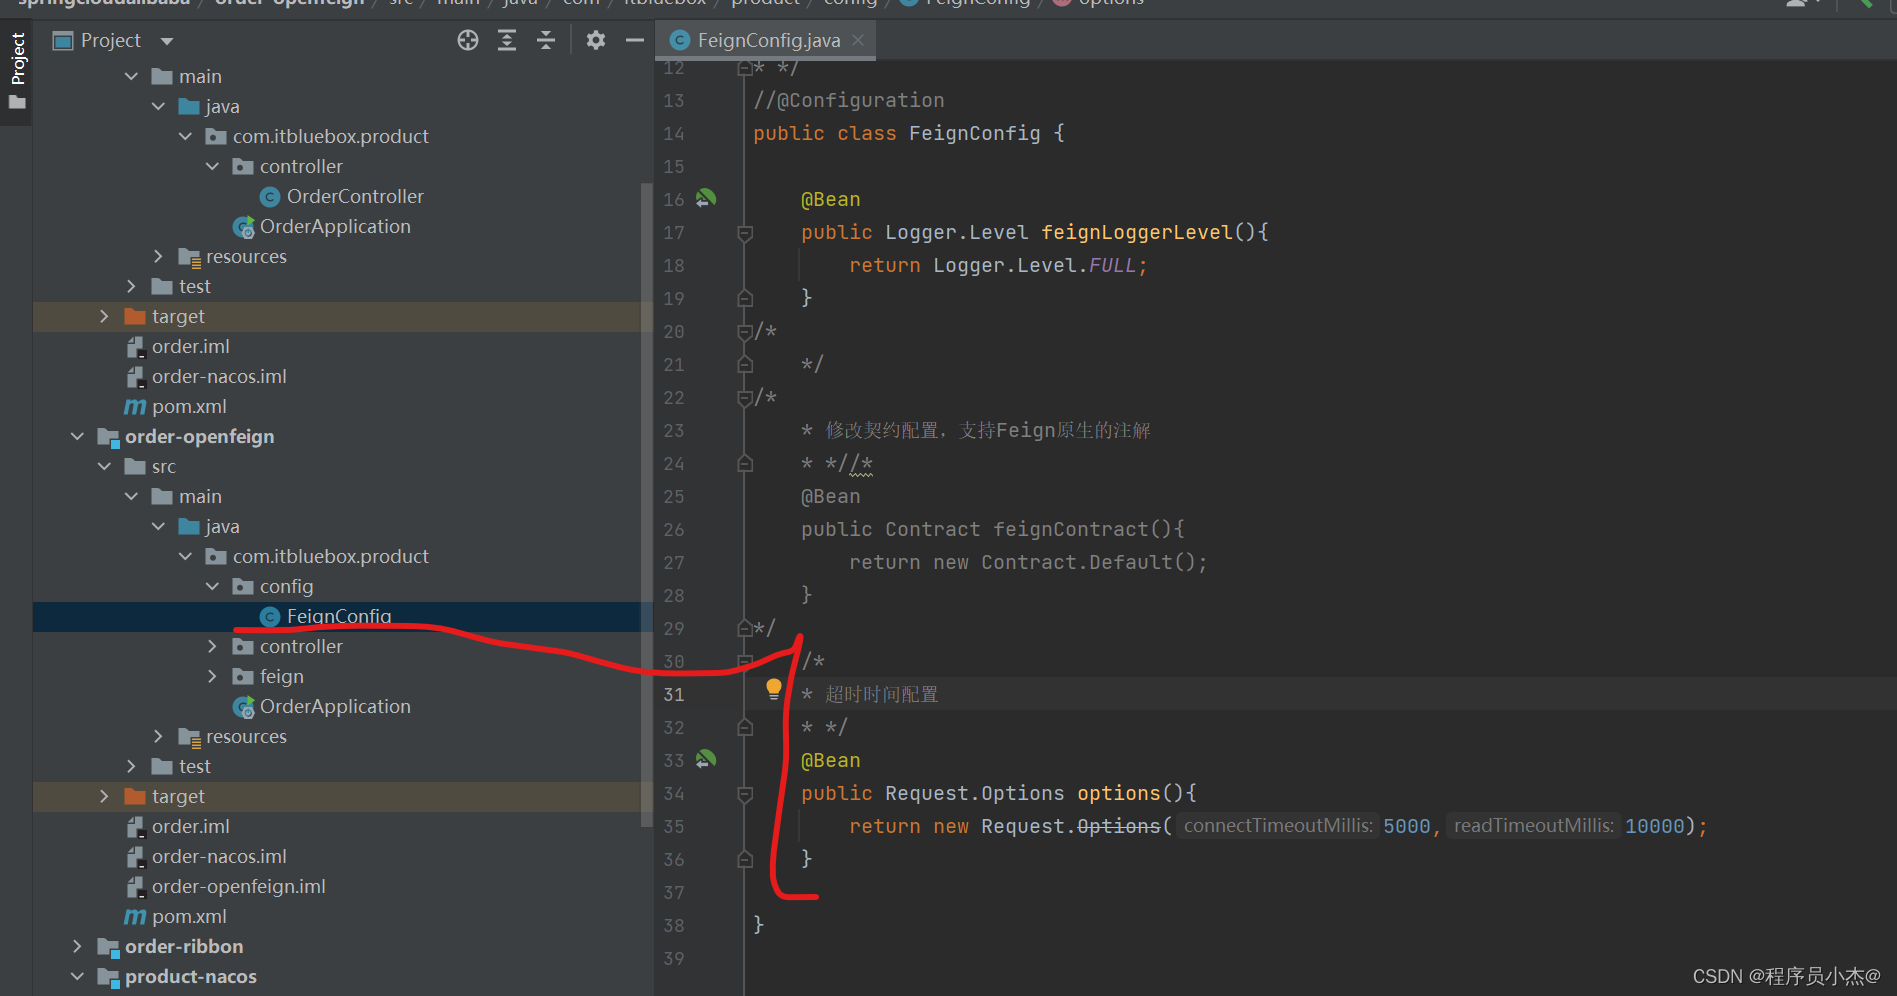The image size is (1897, 996).
Task: Click the options method name on line 34
Action: click(1119, 793)
